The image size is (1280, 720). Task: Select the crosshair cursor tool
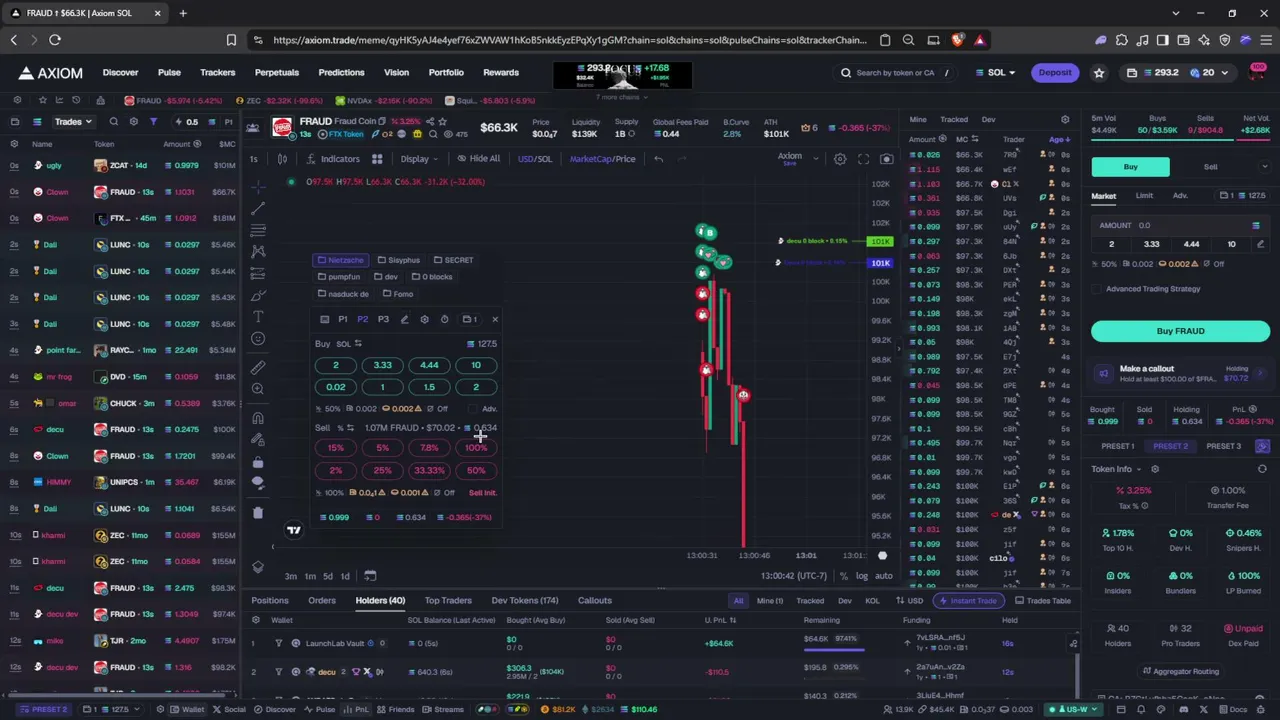click(x=258, y=186)
